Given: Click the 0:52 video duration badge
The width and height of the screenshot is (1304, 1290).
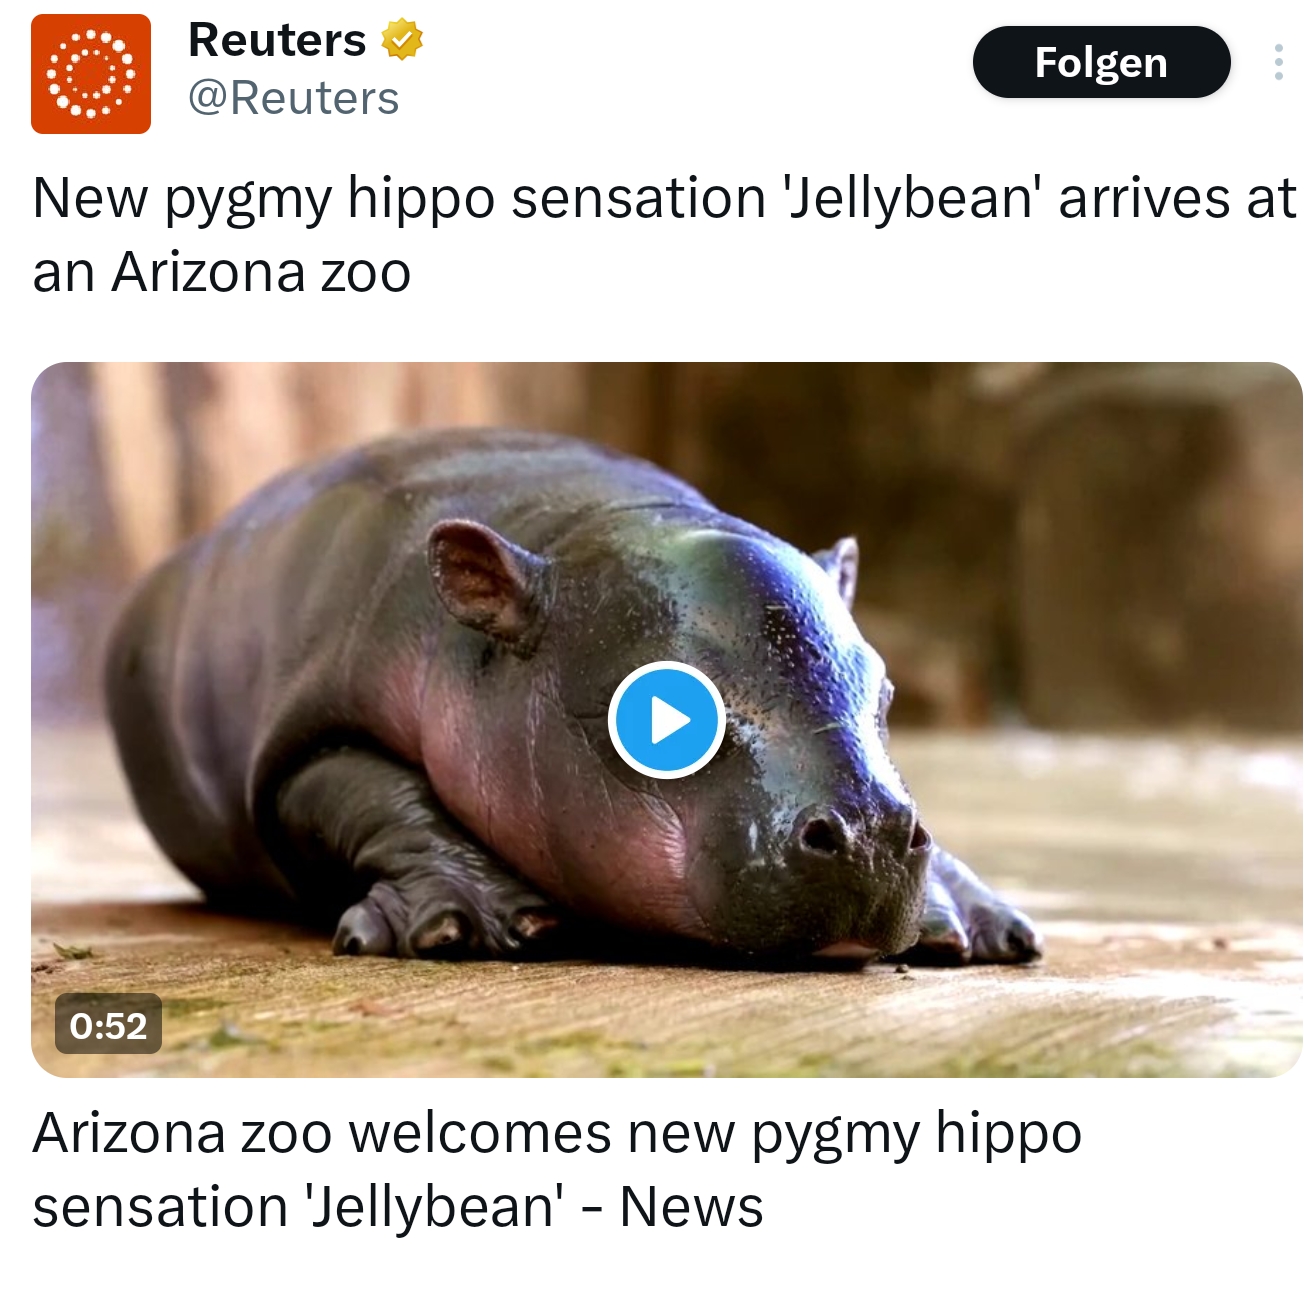Looking at the screenshot, I should pyautogui.click(x=108, y=1025).
